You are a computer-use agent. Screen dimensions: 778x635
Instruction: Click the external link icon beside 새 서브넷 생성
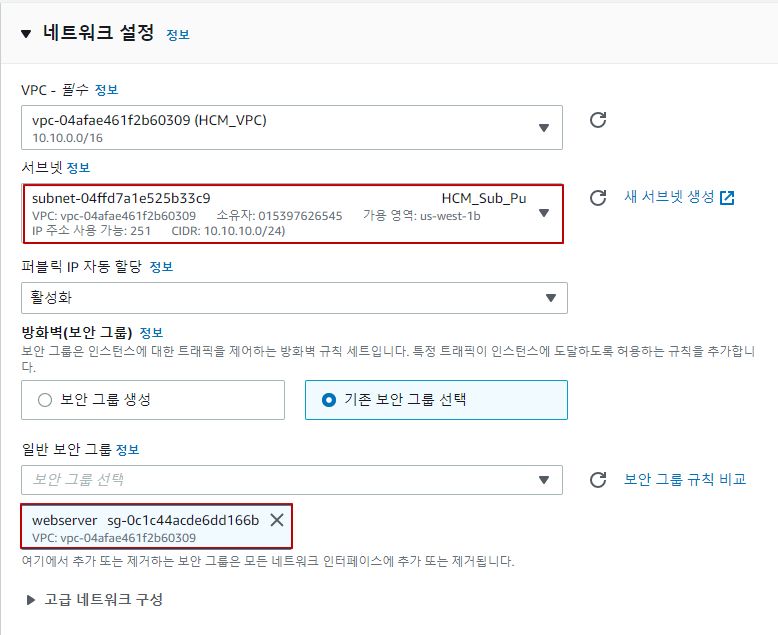coord(727,197)
